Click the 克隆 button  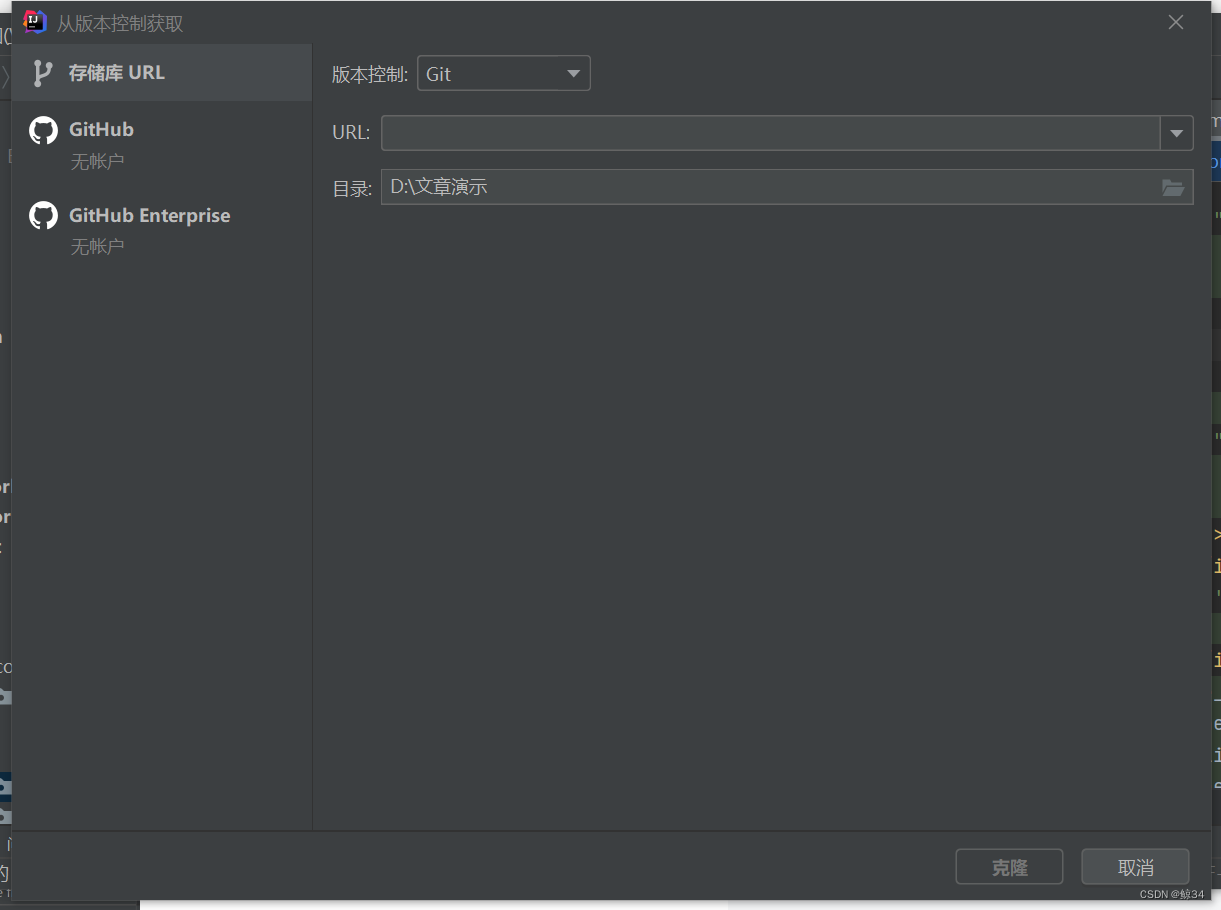pyautogui.click(x=1009, y=867)
